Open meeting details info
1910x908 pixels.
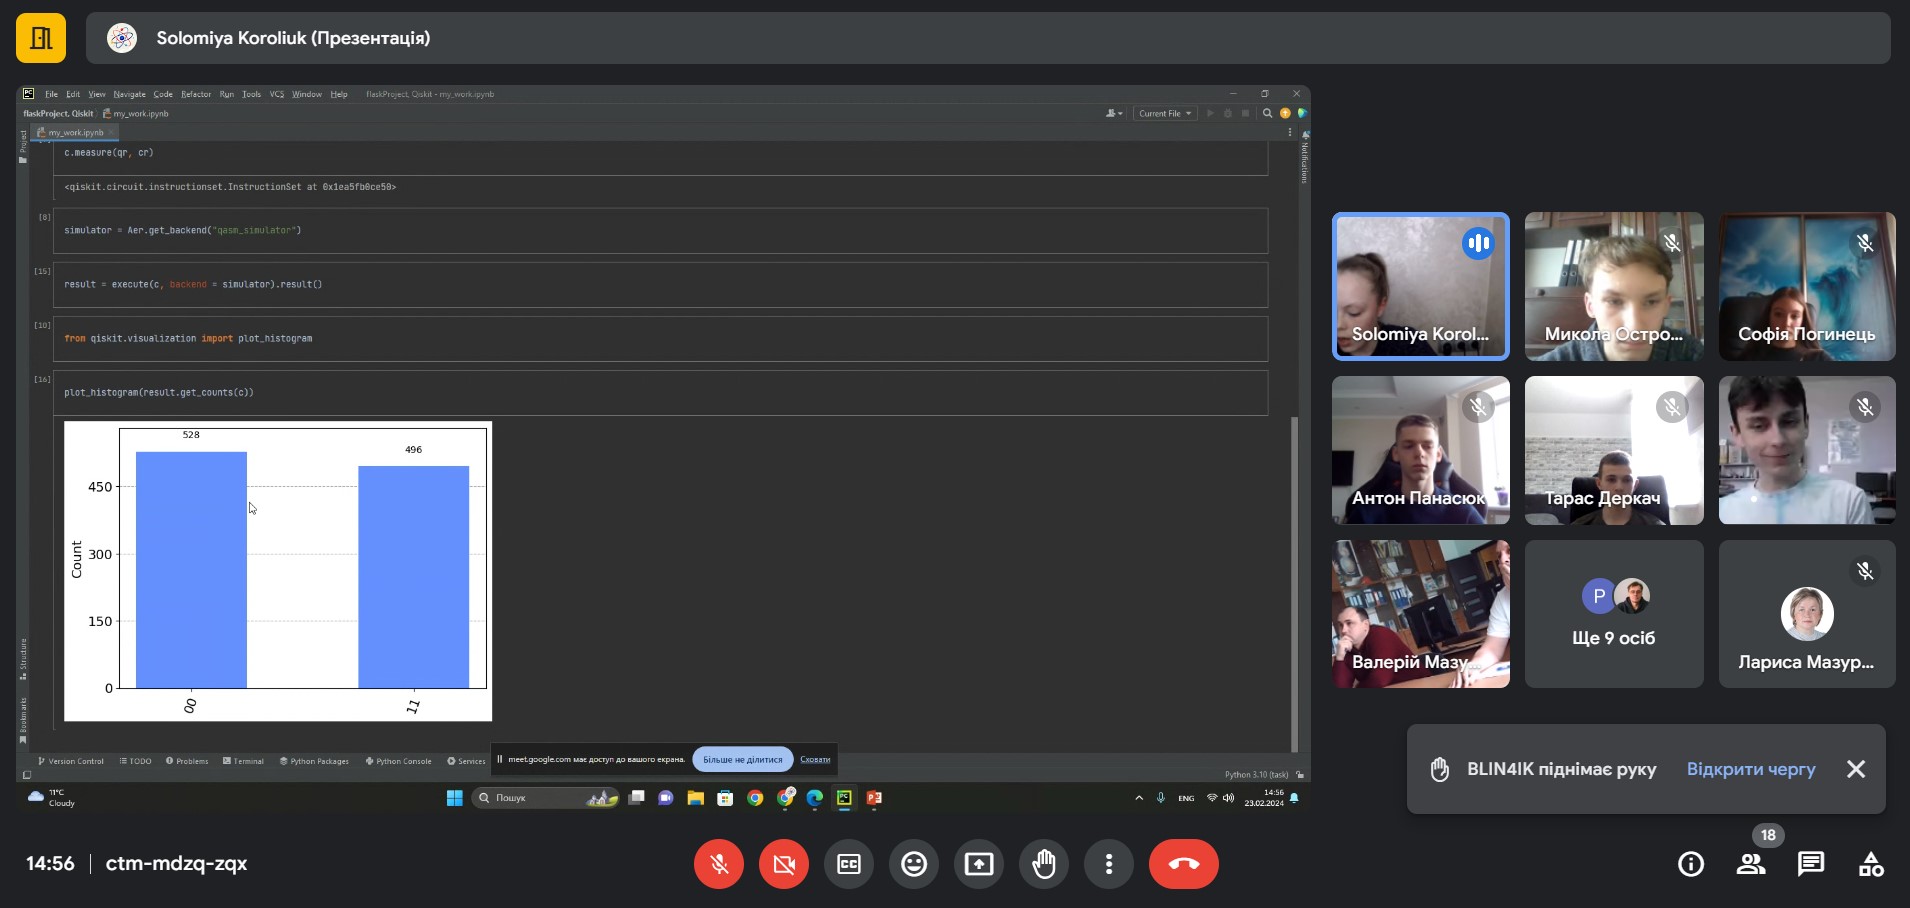click(1690, 864)
